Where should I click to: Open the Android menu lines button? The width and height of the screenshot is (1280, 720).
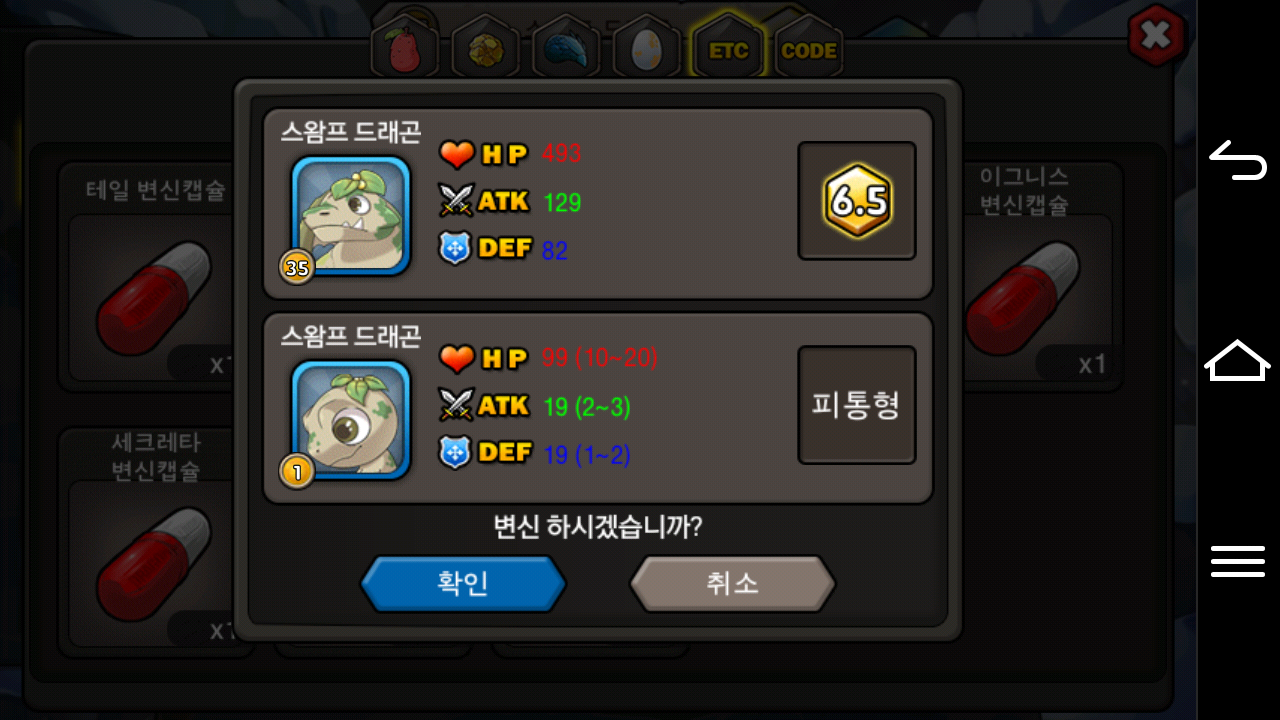point(1238,561)
